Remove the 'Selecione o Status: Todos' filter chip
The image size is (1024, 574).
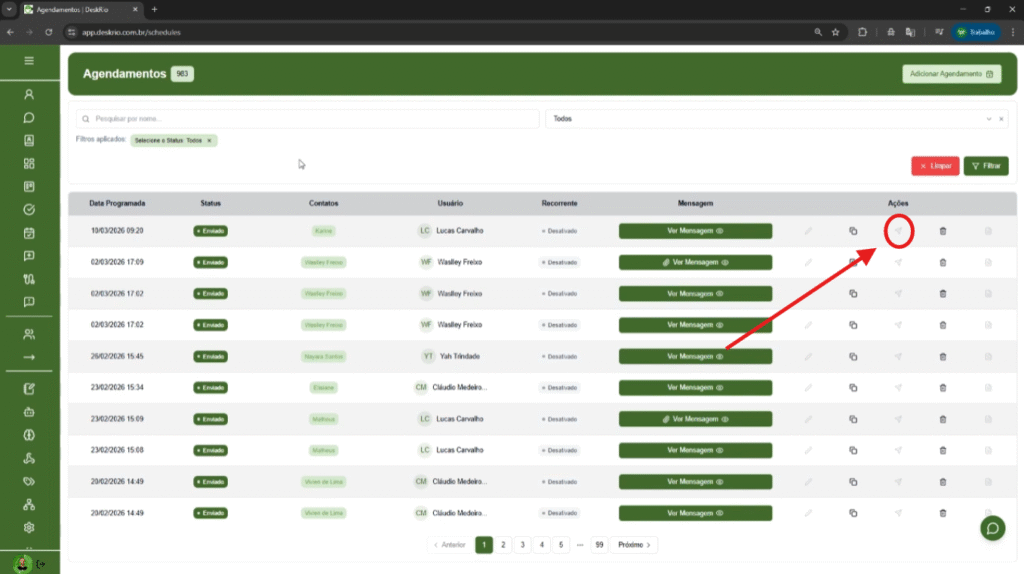[209, 141]
